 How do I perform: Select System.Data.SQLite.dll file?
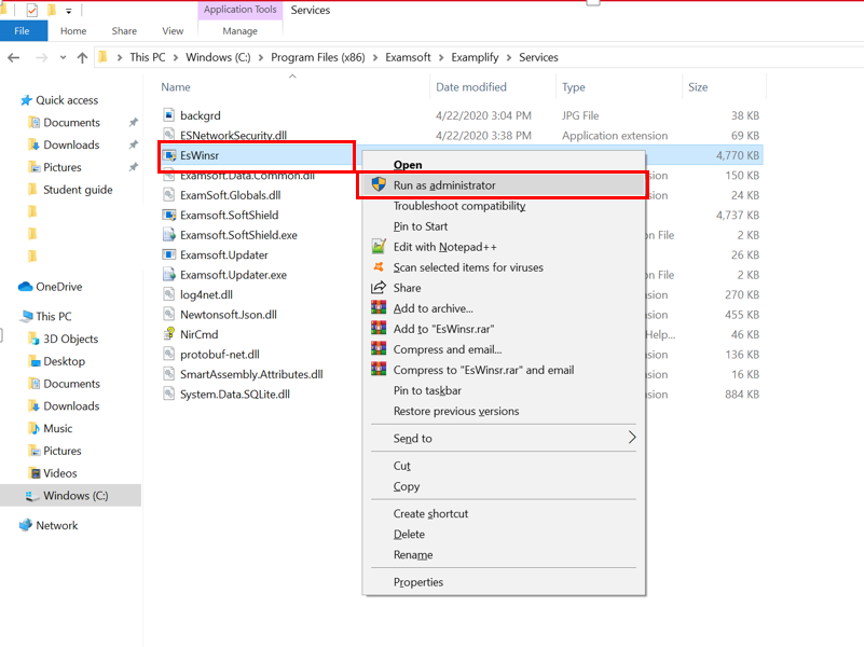(235, 394)
